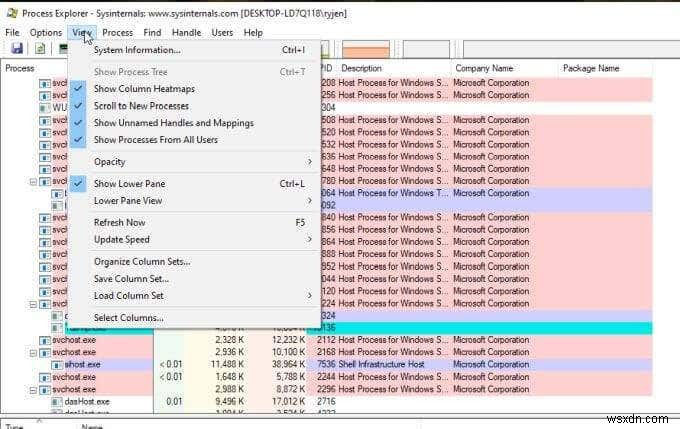
Task: Click the icon of svchost.exe PID 2244
Action: 45,377
